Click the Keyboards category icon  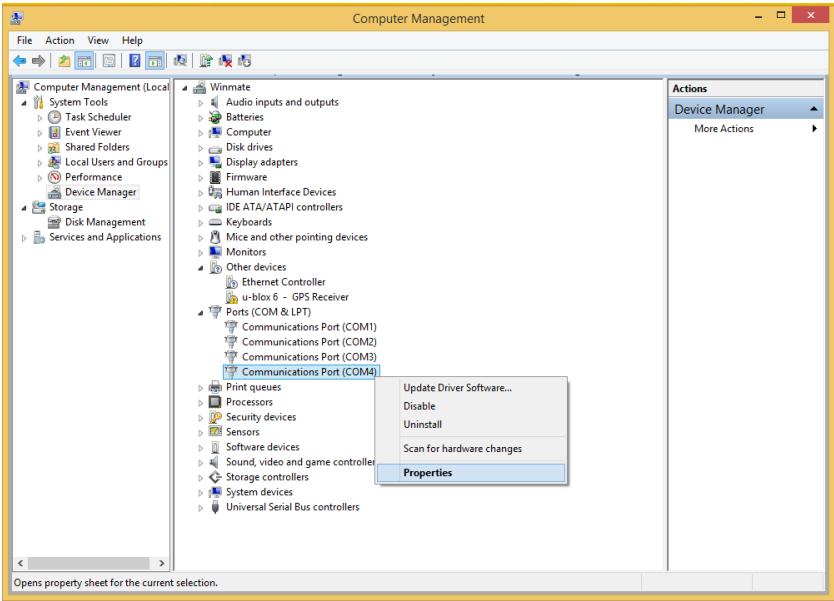[215, 222]
